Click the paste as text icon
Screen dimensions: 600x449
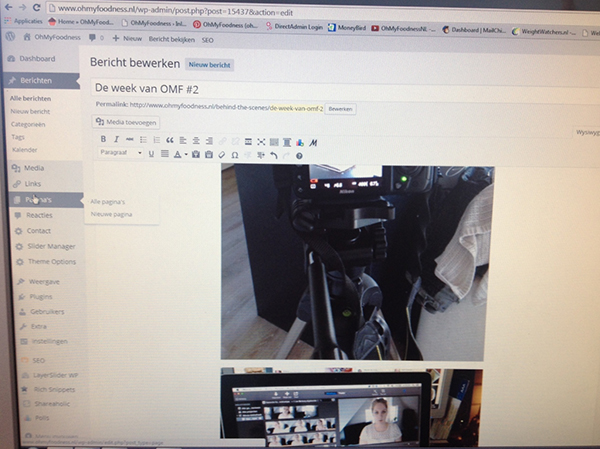[196, 155]
